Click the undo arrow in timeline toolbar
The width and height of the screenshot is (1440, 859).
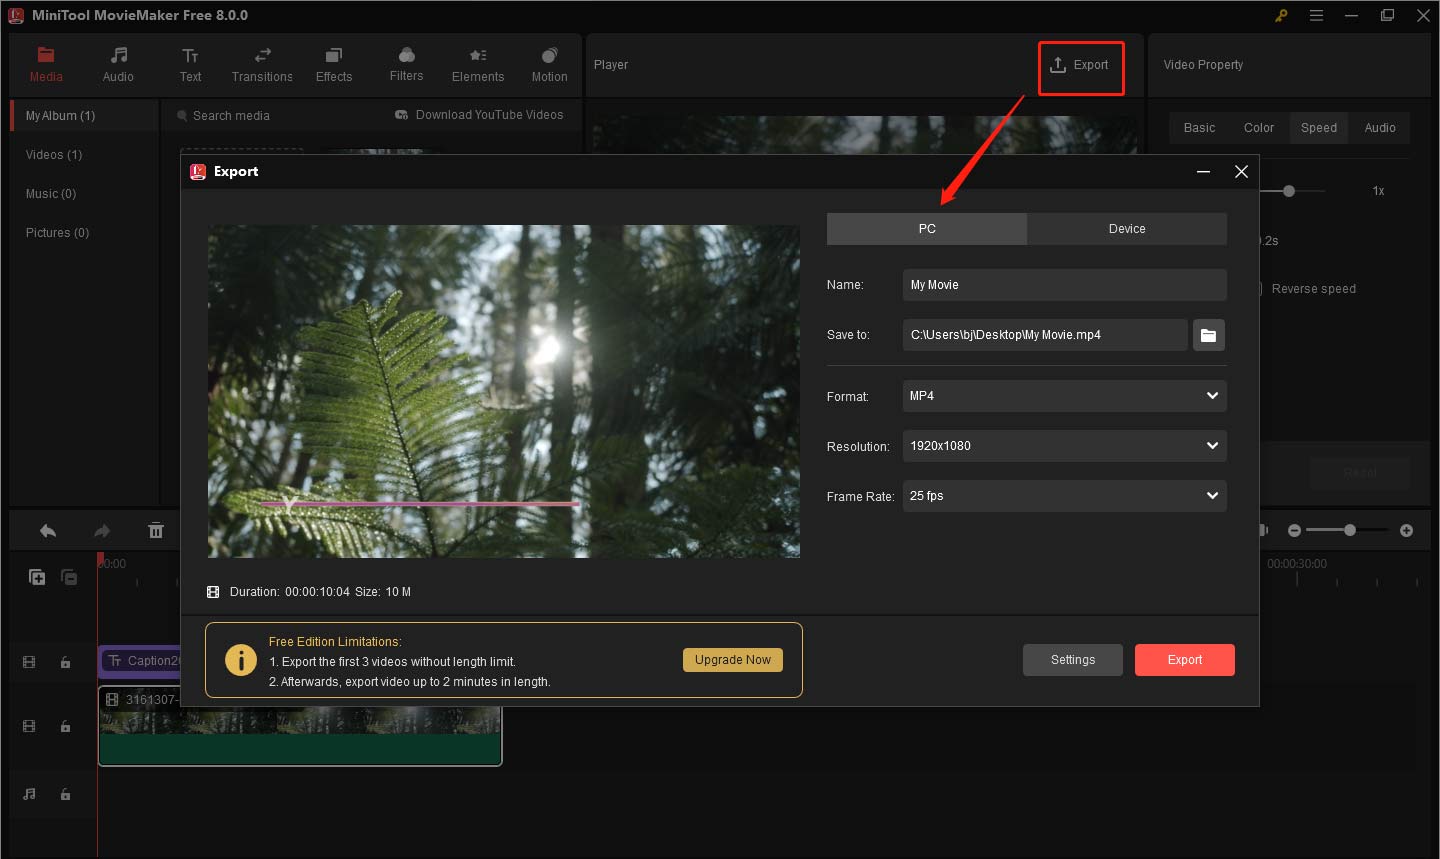point(48,531)
